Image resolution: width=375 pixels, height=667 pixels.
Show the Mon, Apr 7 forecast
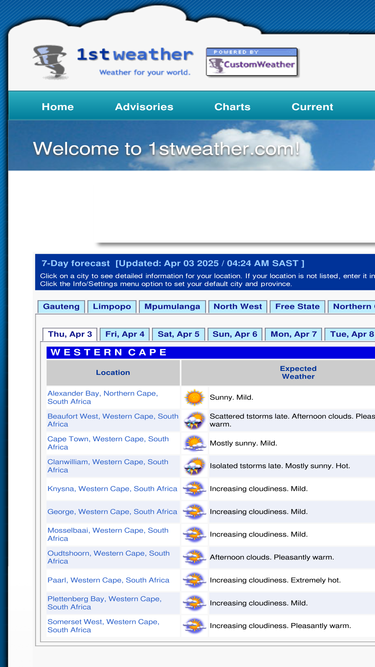[x=293, y=334]
